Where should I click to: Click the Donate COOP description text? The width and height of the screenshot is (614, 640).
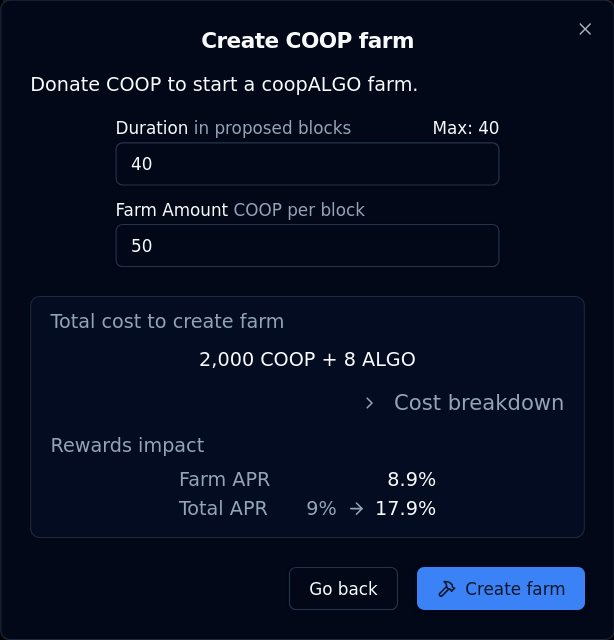click(224, 84)
